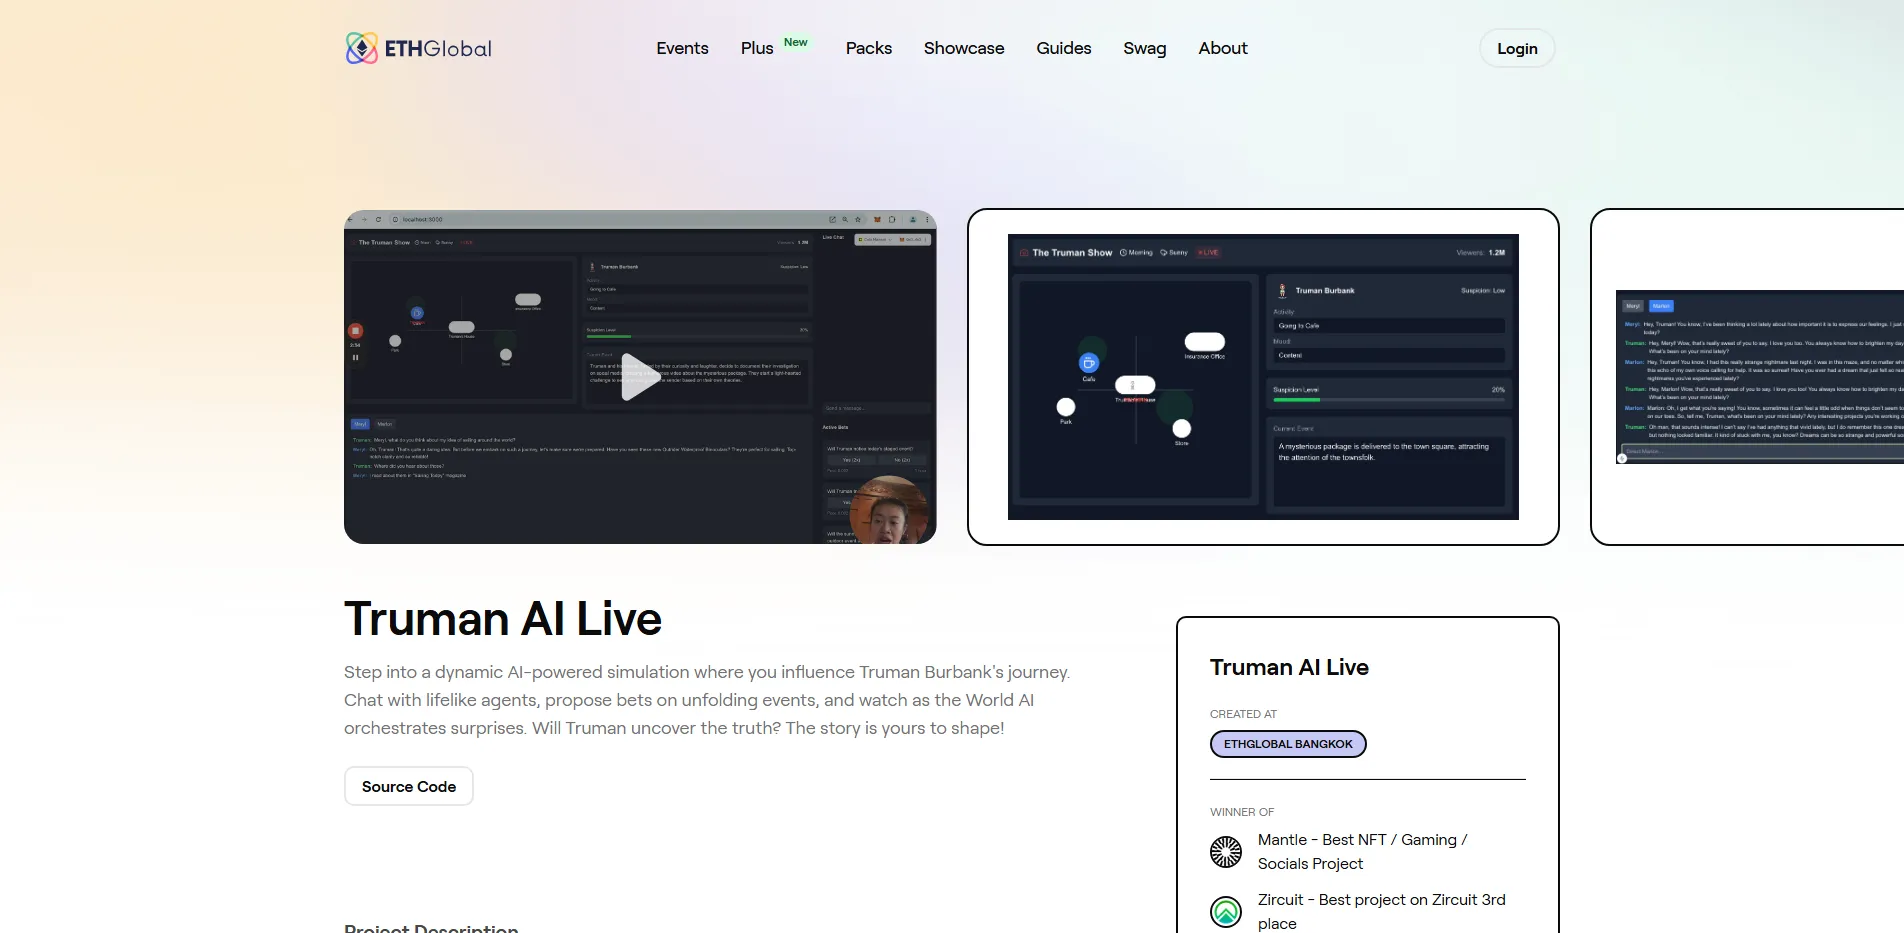
Task: Click the bookmark star in the address bar
Action: [x=858, y=220]
